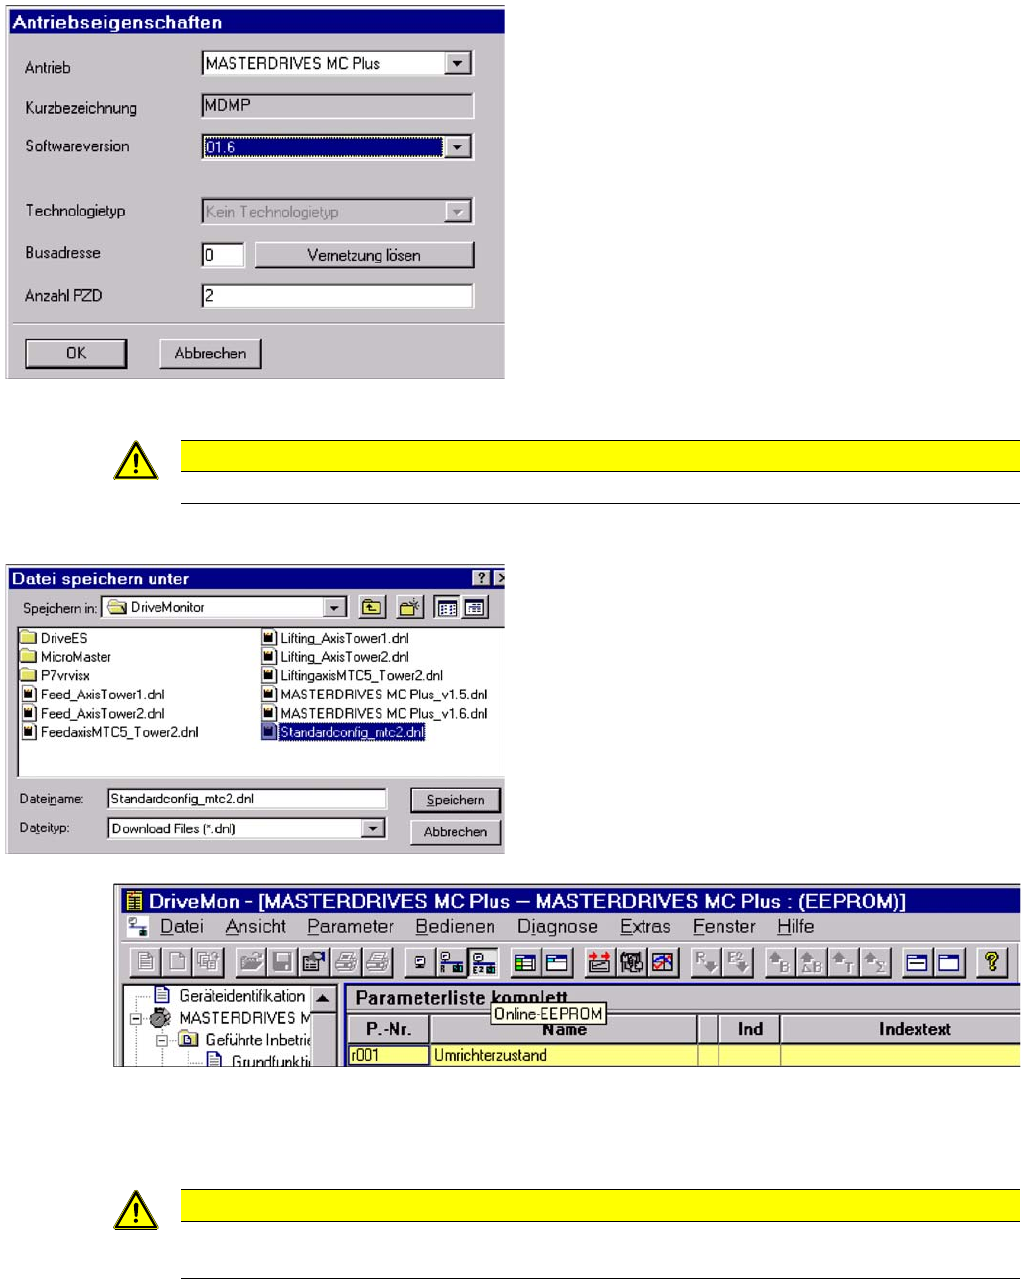Click the up-arrow B toolbar icon
Screen dimensions: 1021x1279
[779, 962]
